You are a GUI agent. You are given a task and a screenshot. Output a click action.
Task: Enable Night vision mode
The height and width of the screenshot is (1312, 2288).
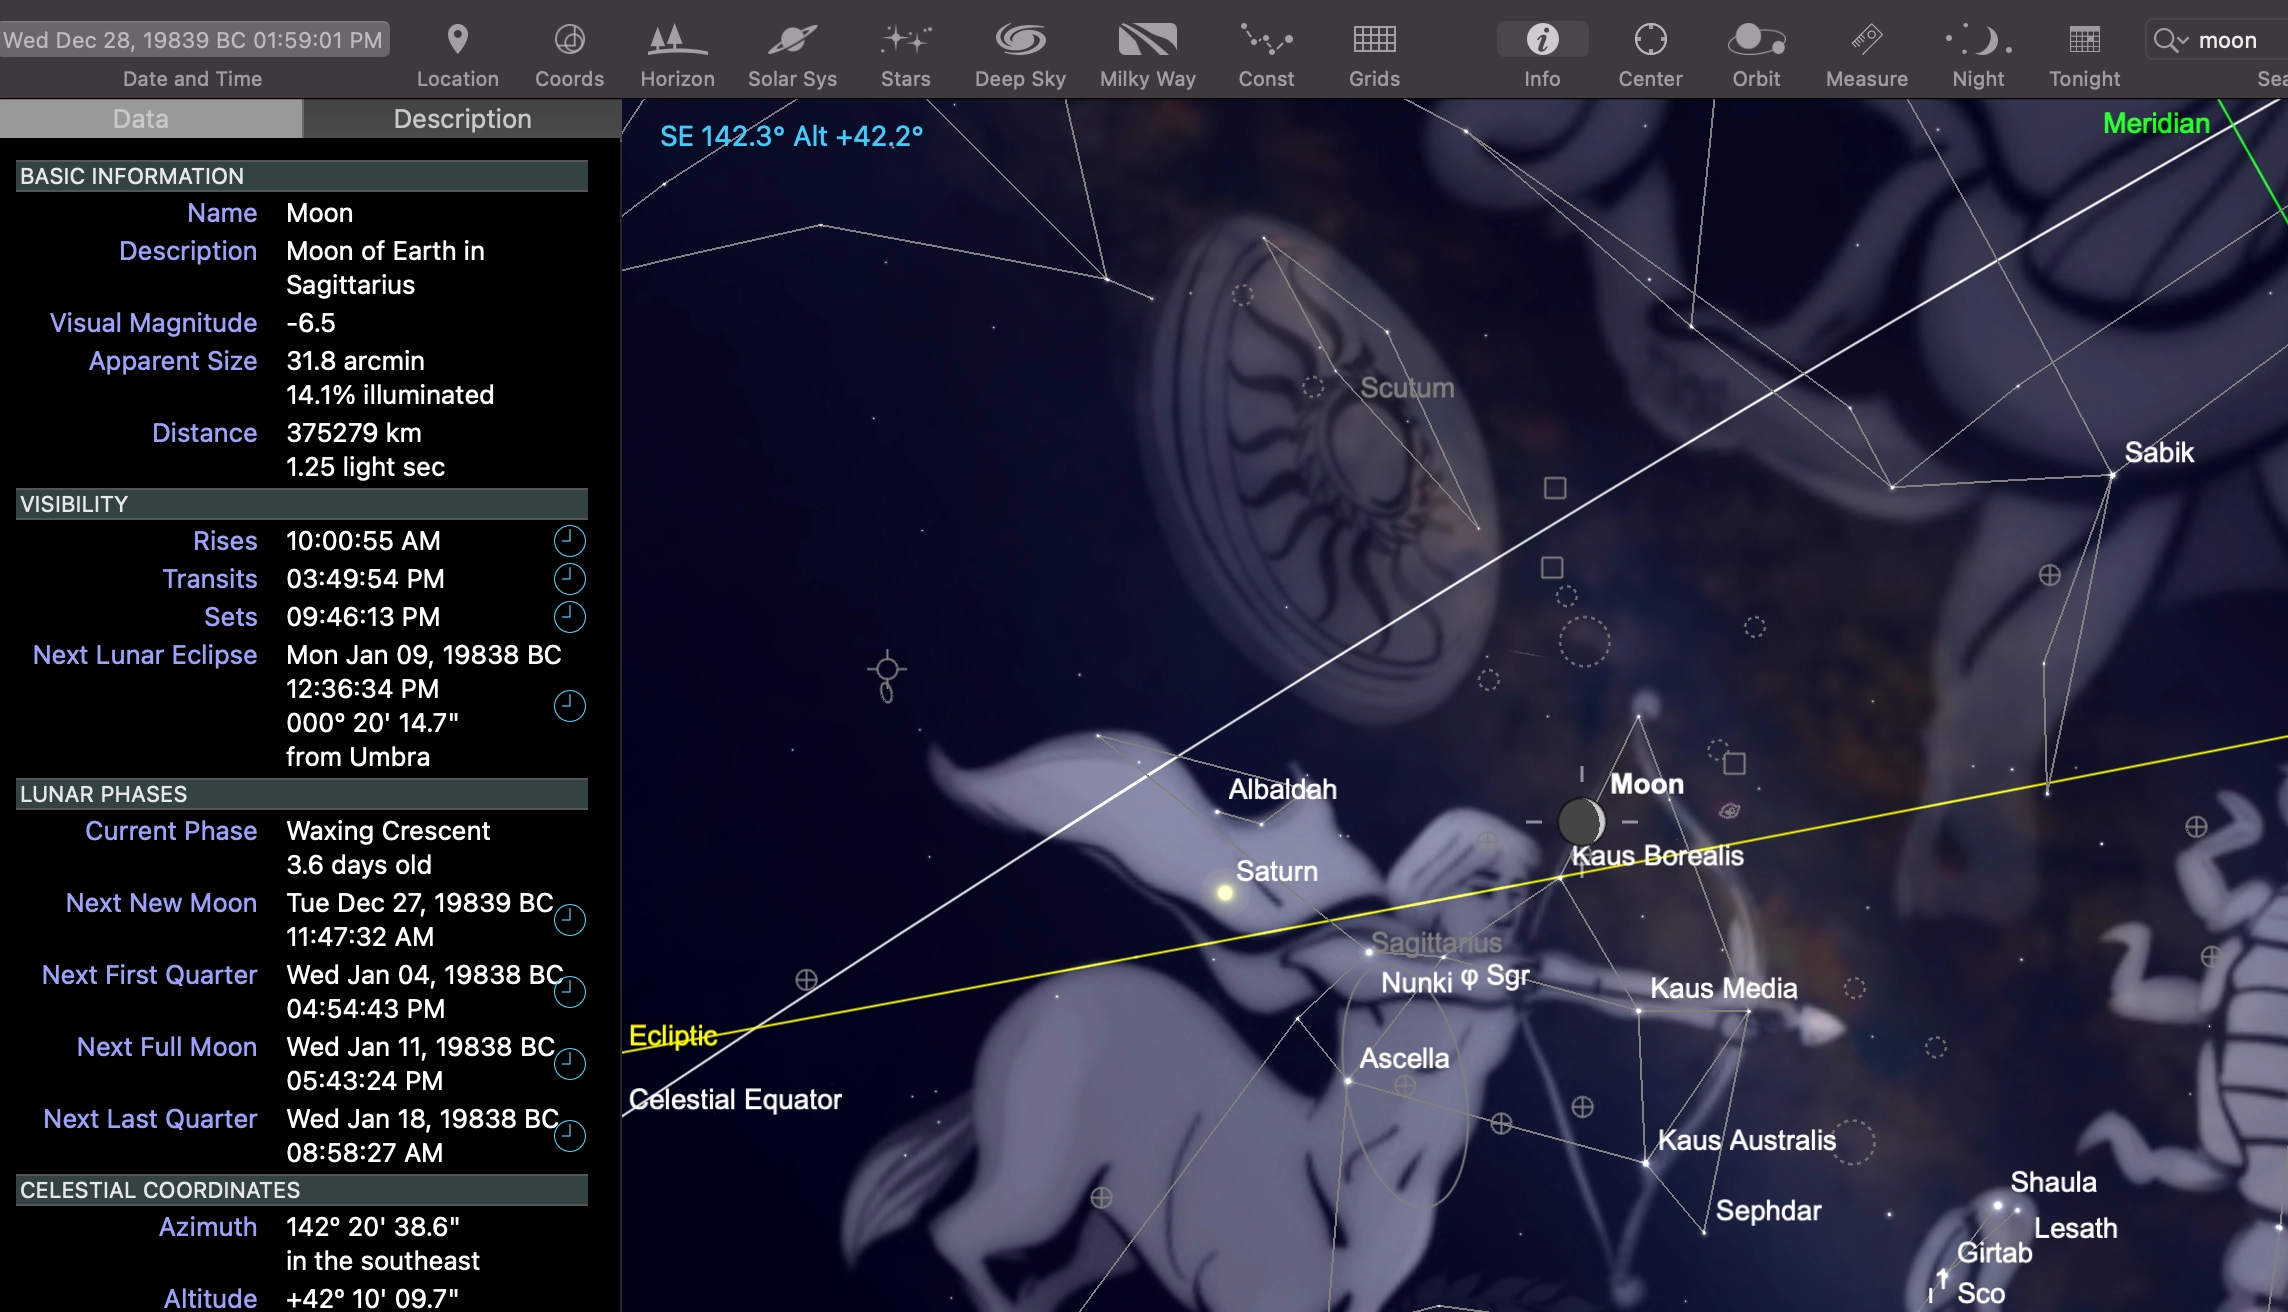click(1978, 41)
